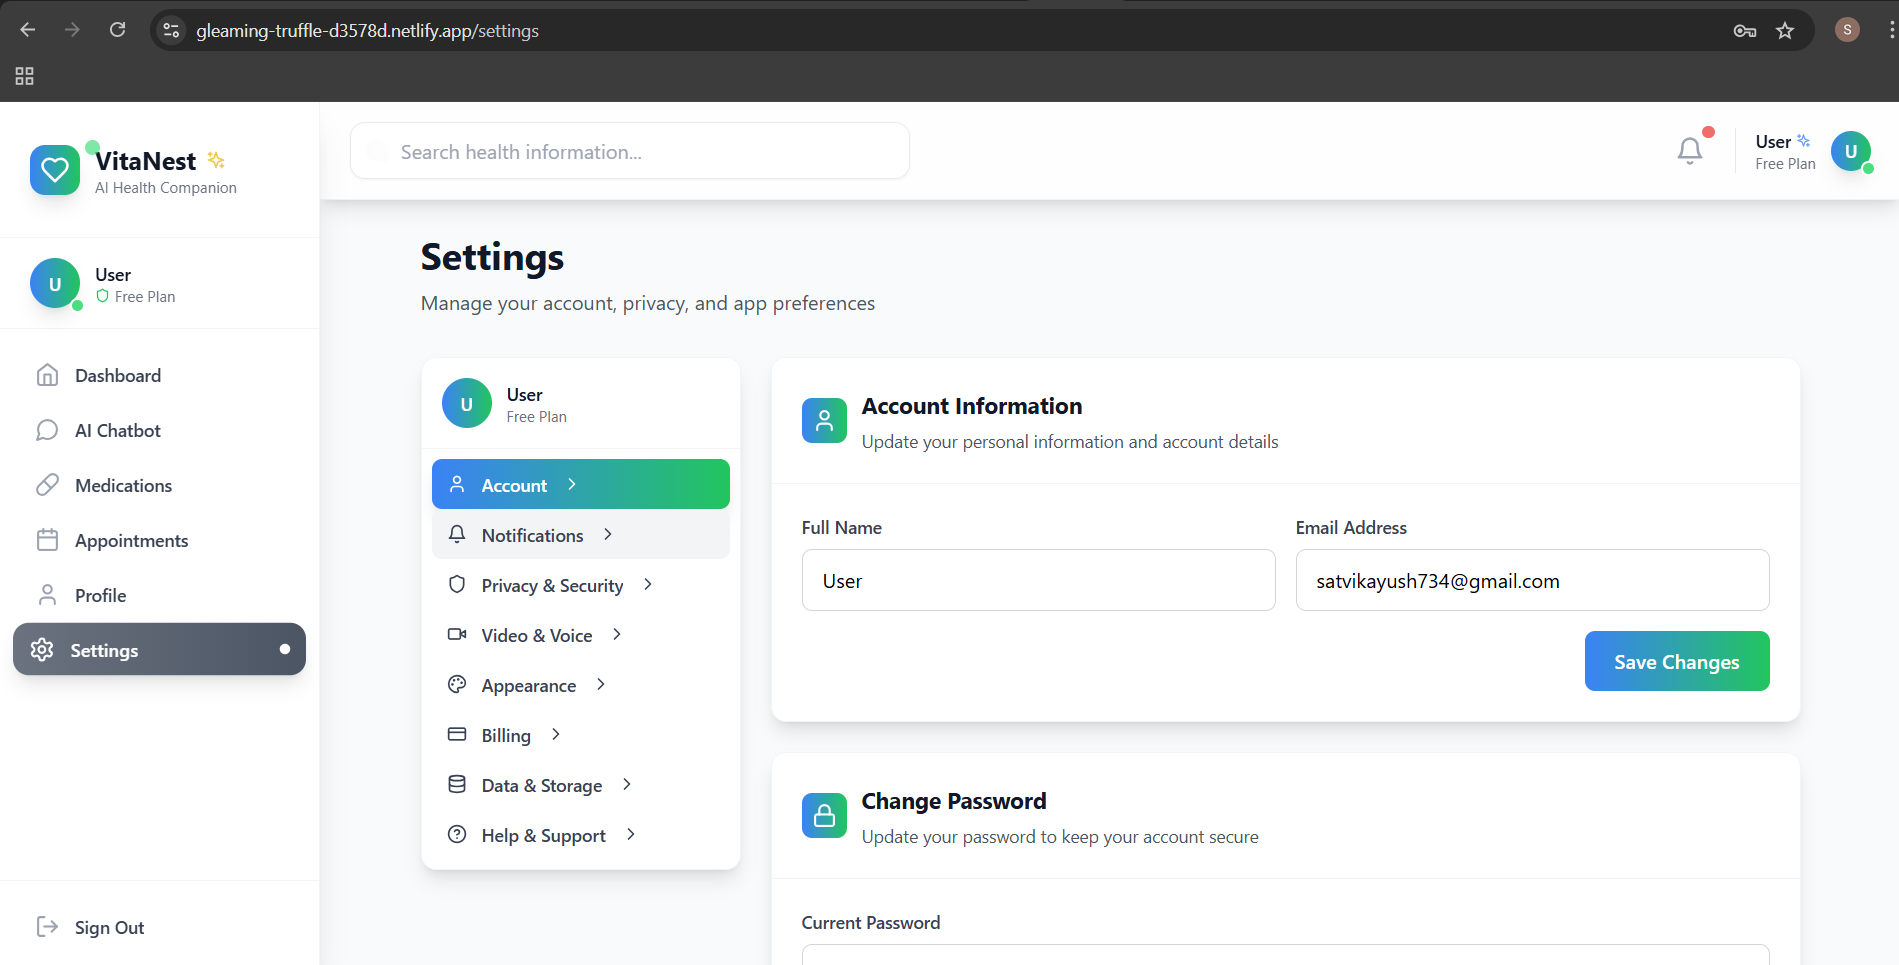Image resolution: width=1899 pixels, height=965 pixels.
Task: Switch to Notifications settings tab
Action: [581, 534]
